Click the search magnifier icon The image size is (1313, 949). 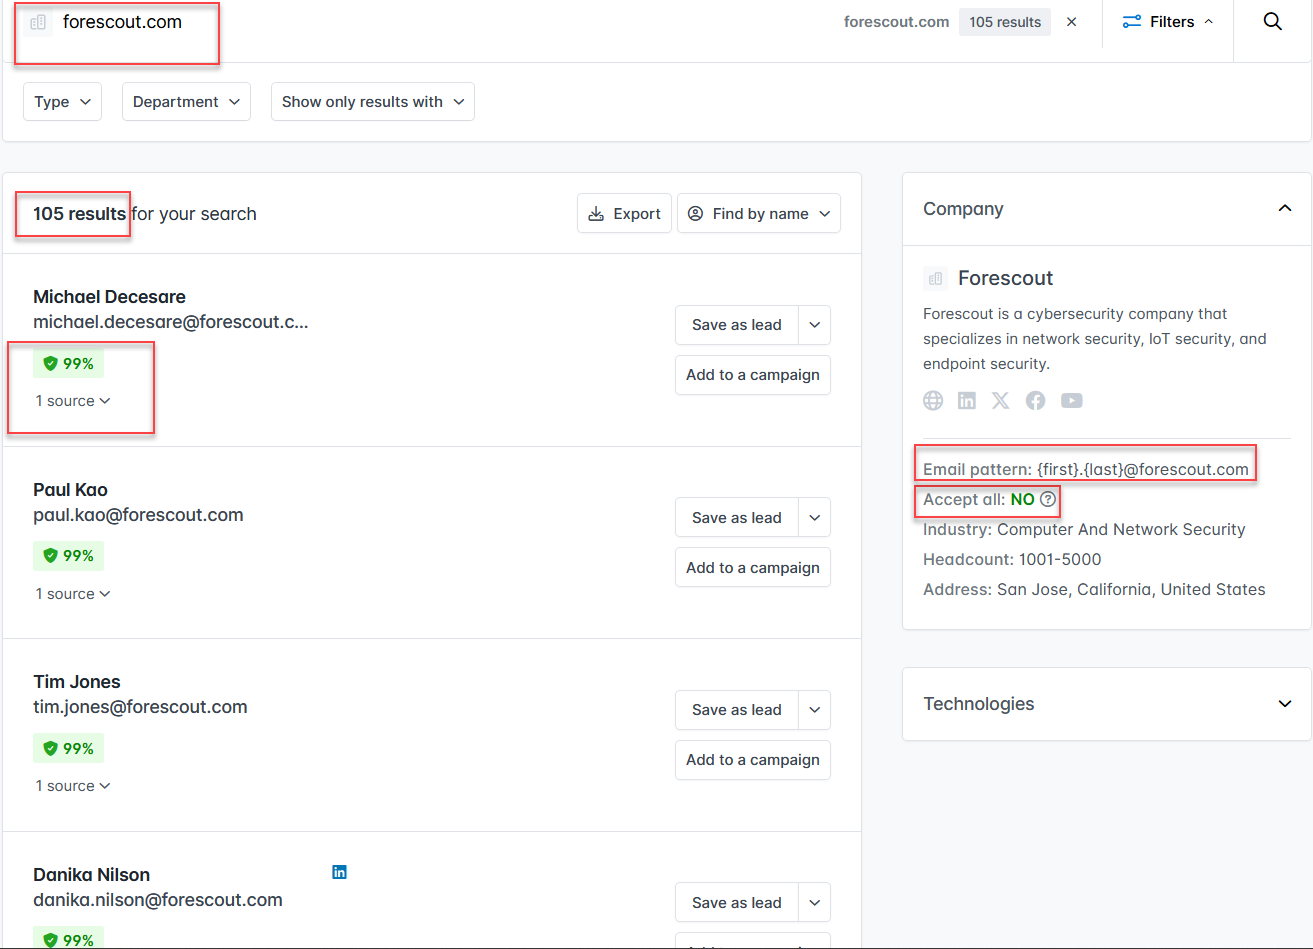tap(1272, 22)
